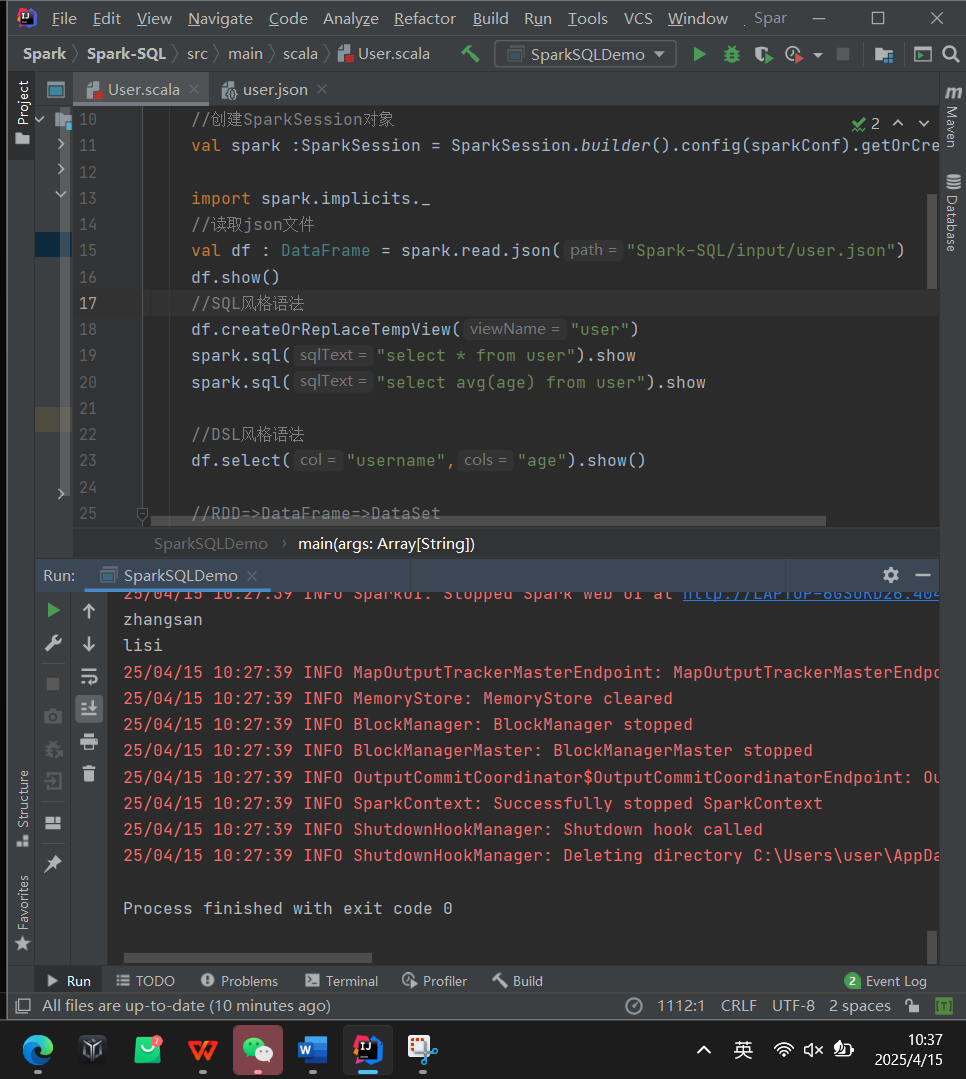
Task: Open the run anything terminal-window icon
Action: [x=922, y=54]
